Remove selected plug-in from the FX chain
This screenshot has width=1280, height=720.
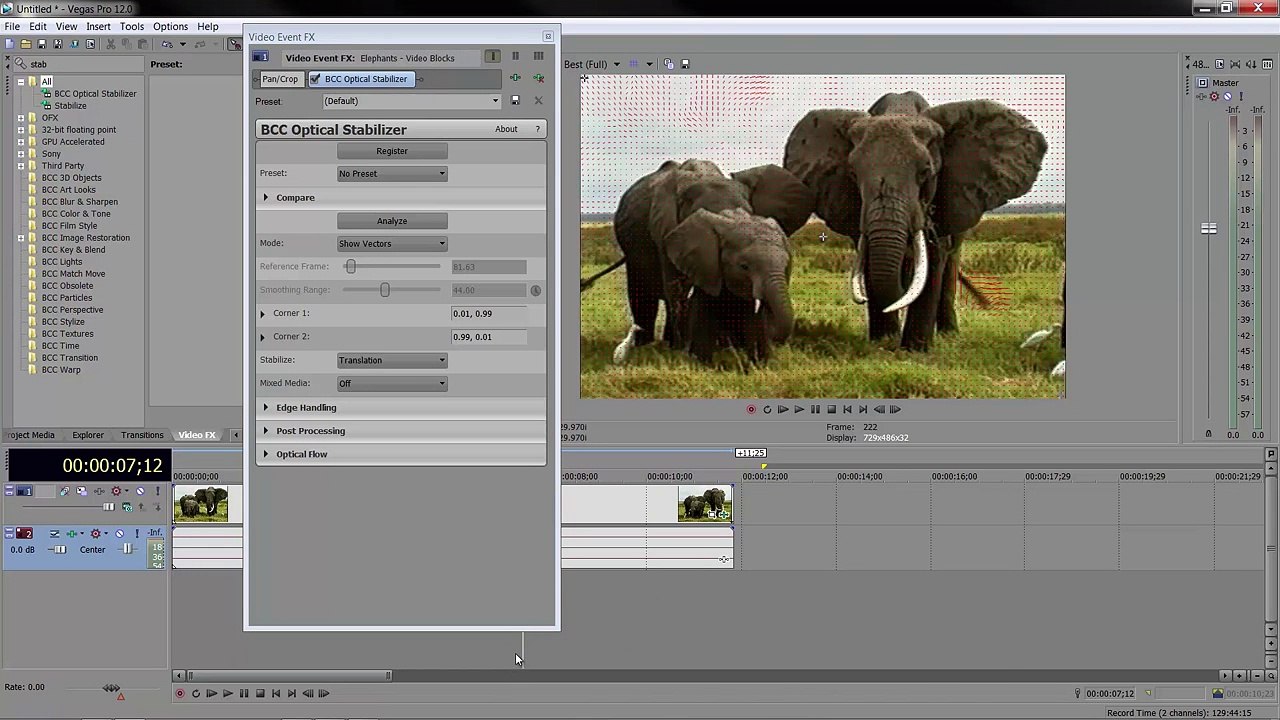tap(538, 78)
